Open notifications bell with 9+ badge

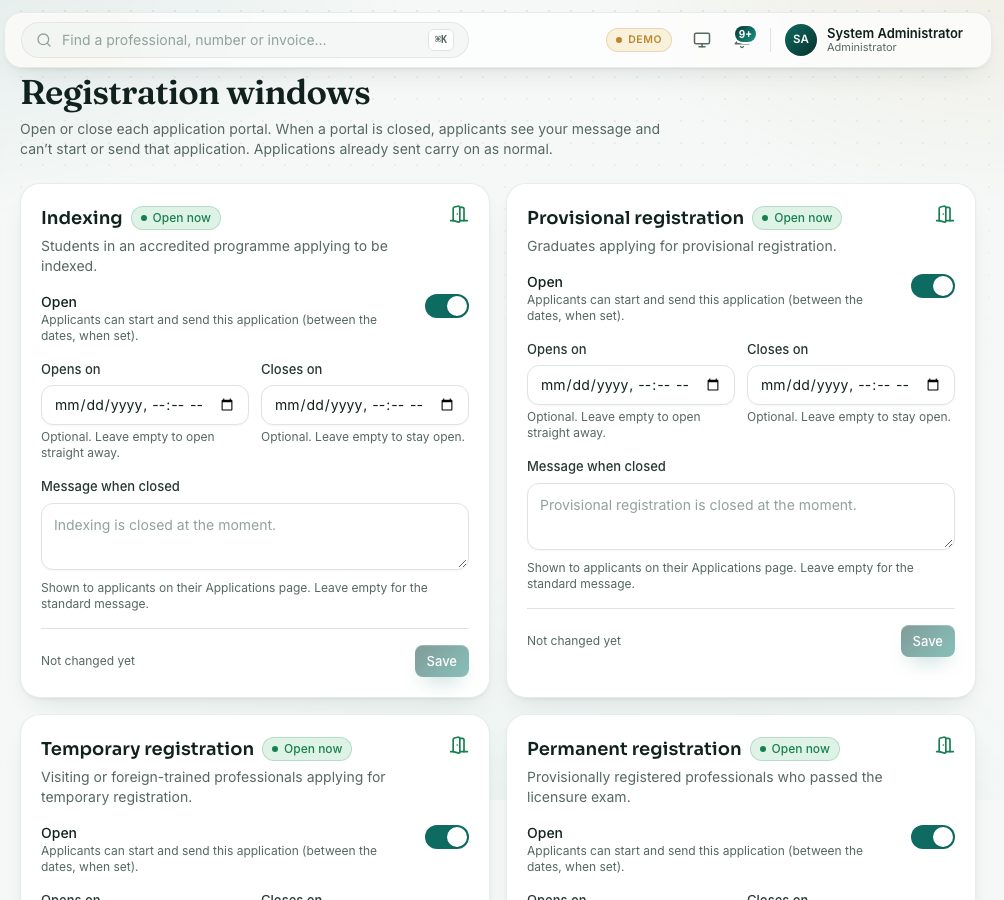click(x=743, y=38)
